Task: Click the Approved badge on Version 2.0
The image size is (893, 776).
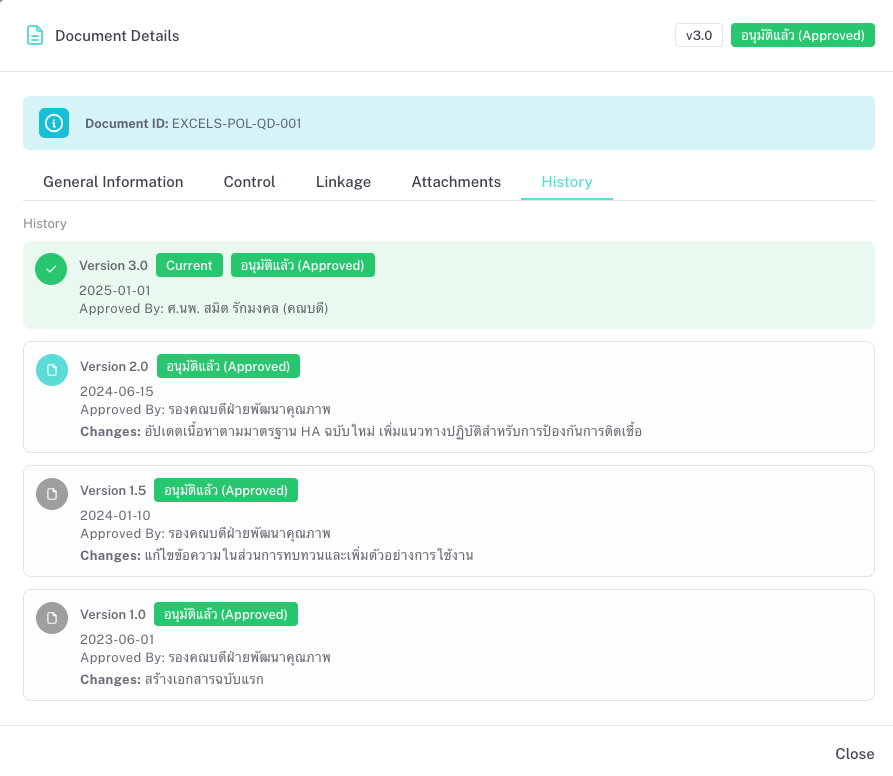Action: click(x=228, y=367)
